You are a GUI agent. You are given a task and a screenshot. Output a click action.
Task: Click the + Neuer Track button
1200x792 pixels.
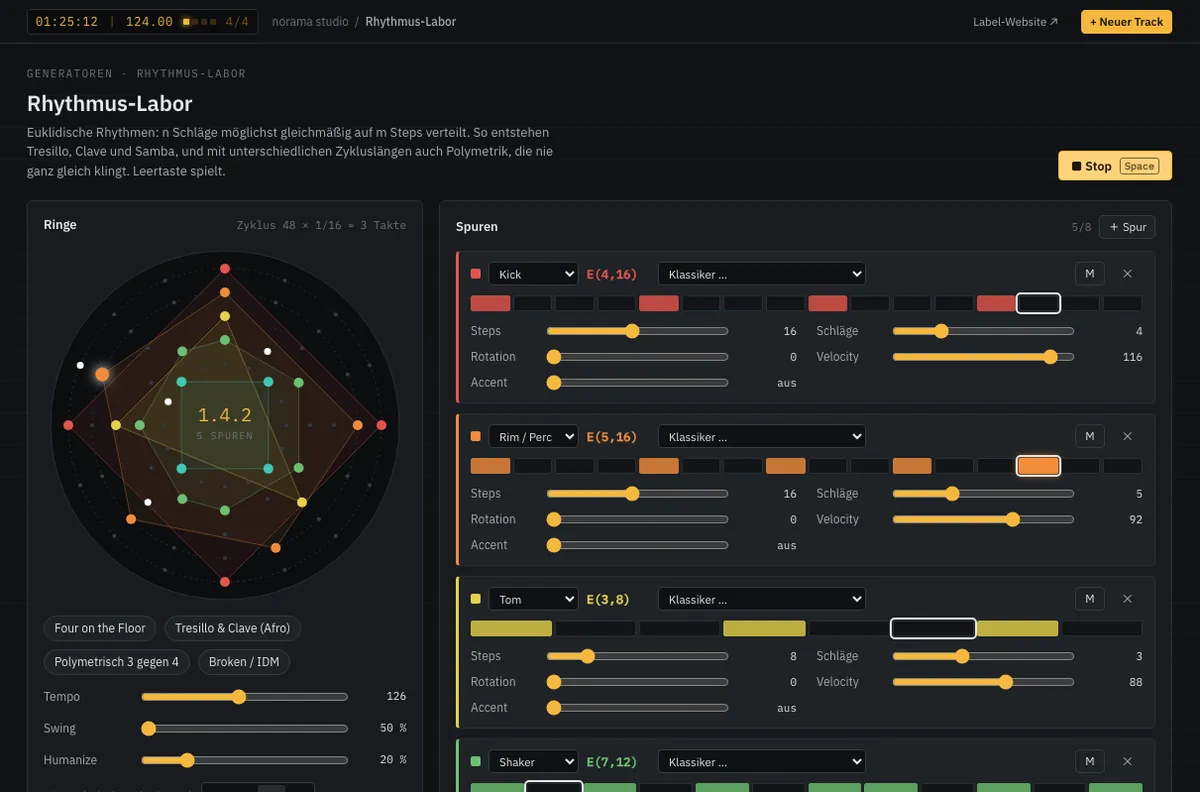click(x=1126, y=22)
